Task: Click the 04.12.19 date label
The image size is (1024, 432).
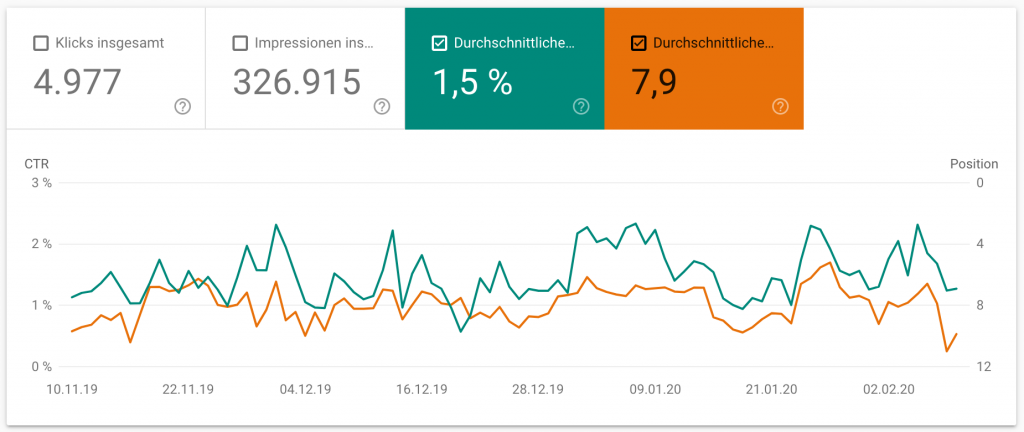Action: click(x=305, y=390)
